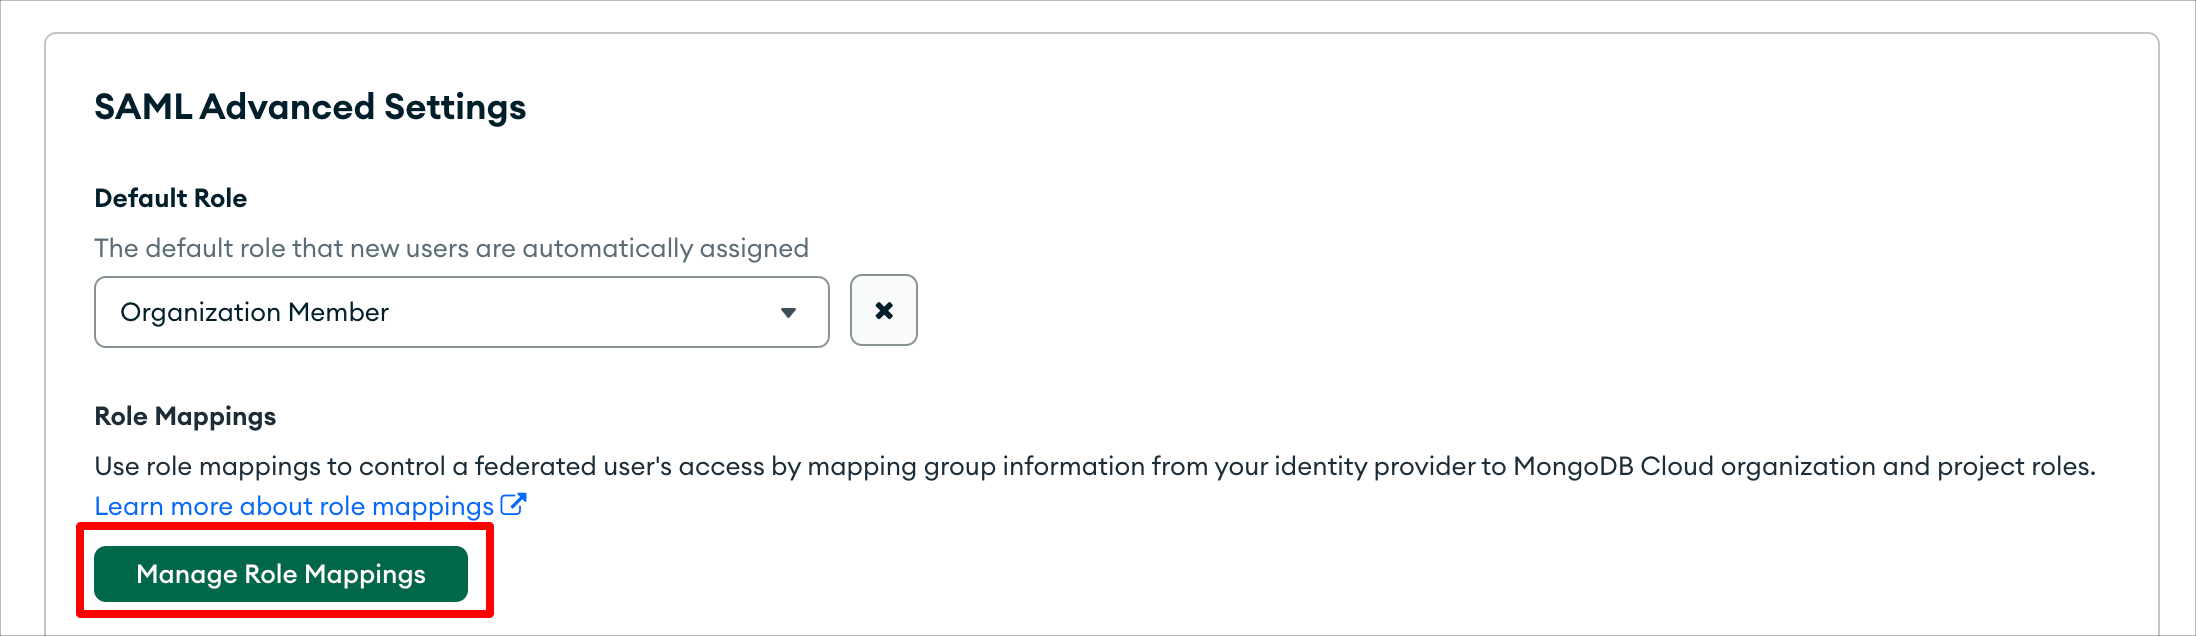The image size is (2196, 636).
Task: Click the external link icon after role mappings link
Action: [x=513, y=505]
